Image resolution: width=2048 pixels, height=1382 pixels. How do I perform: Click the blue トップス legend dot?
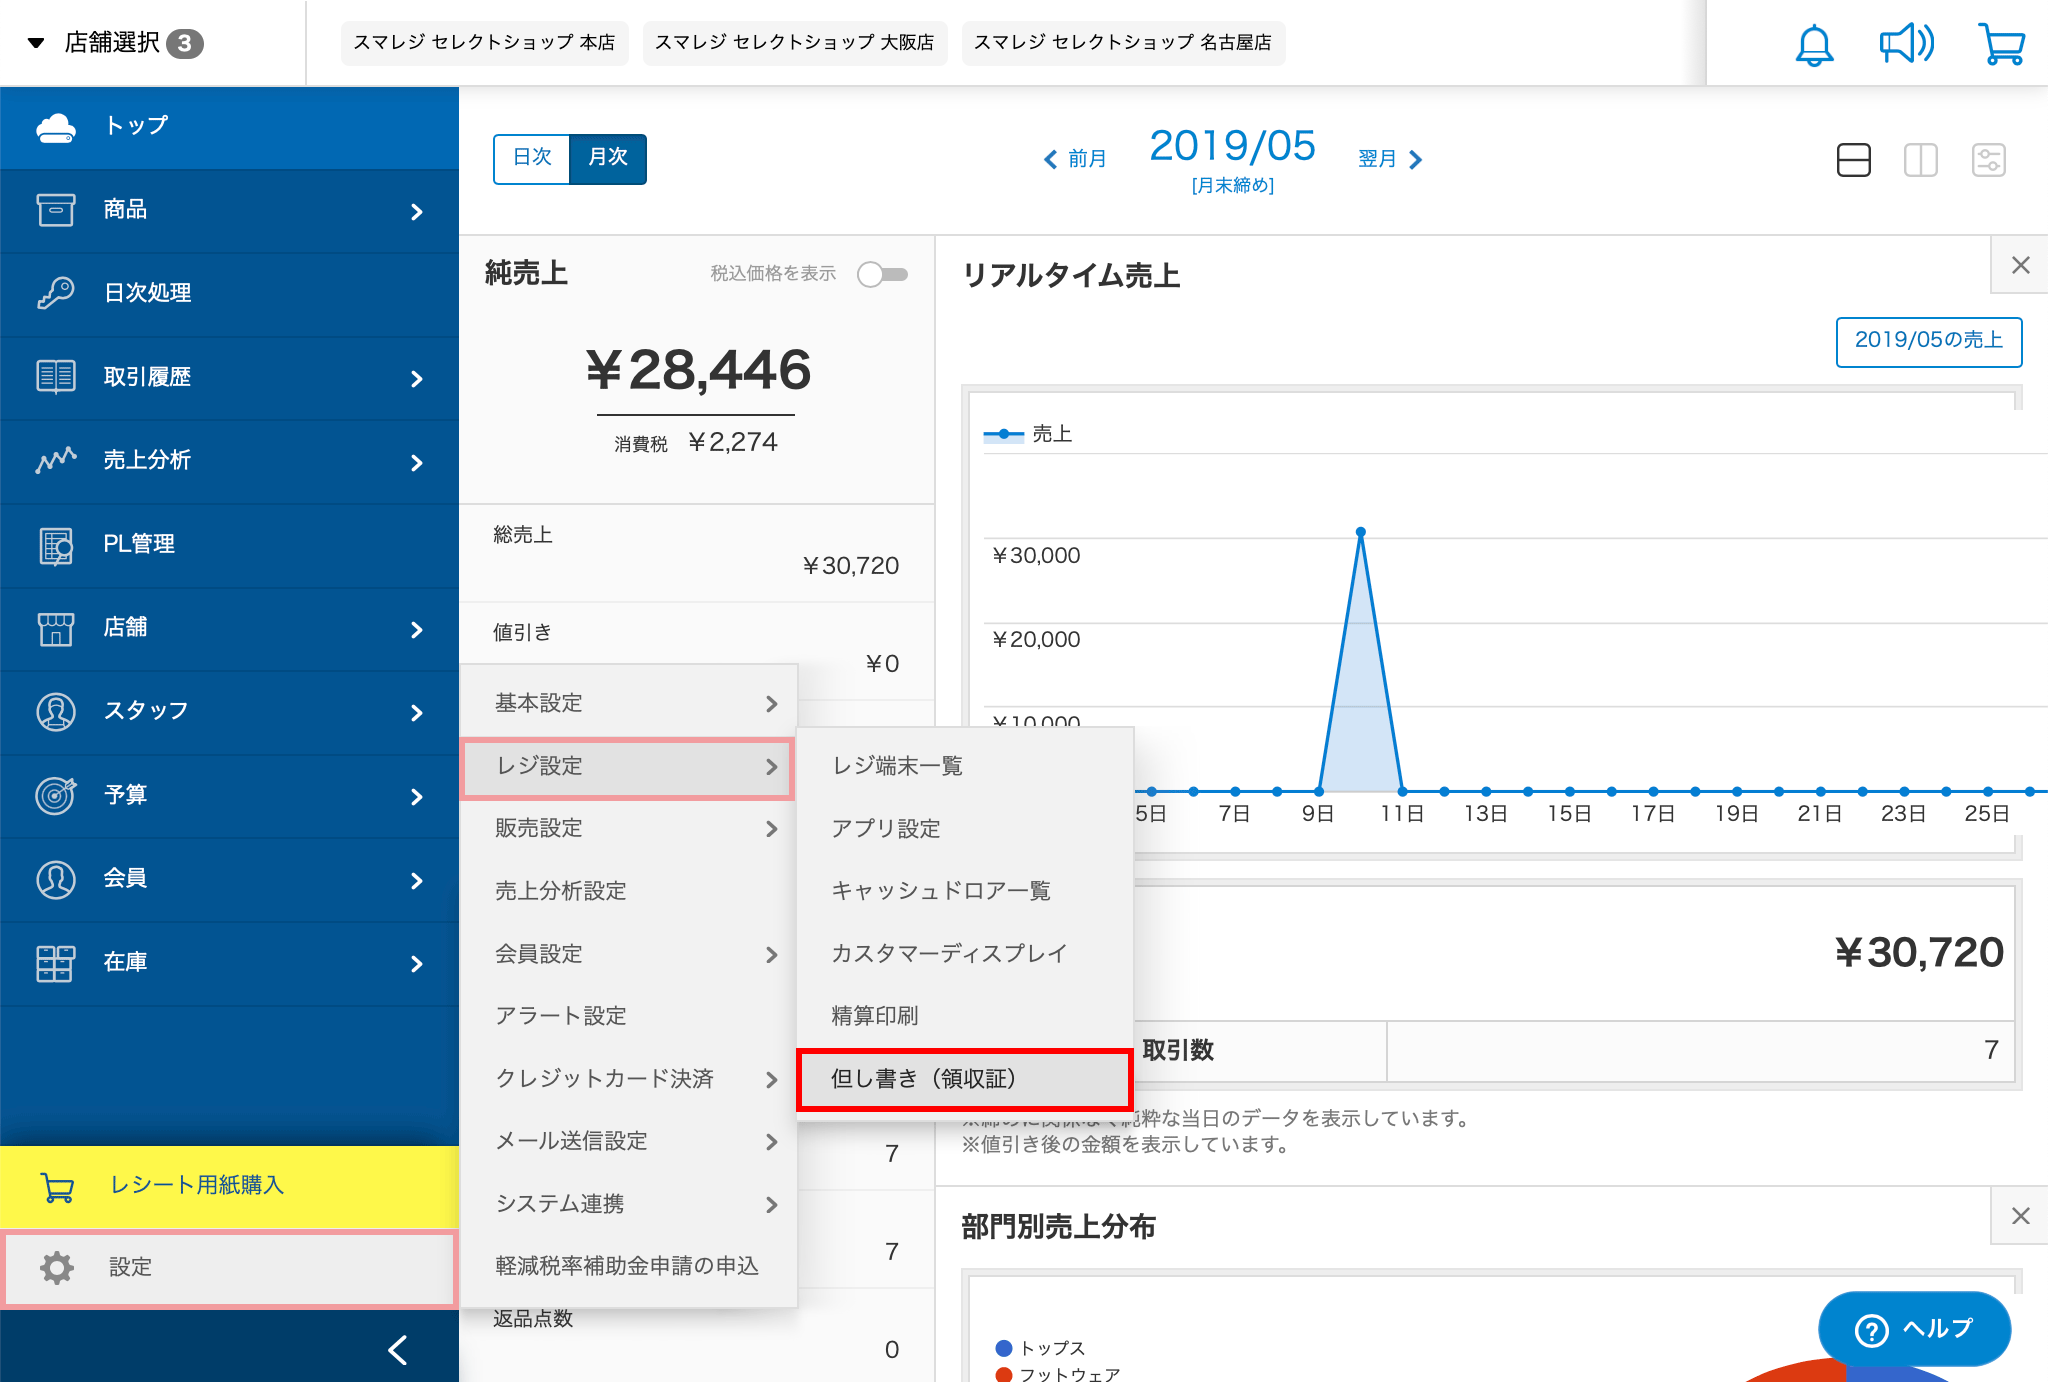point(1004,1348)
